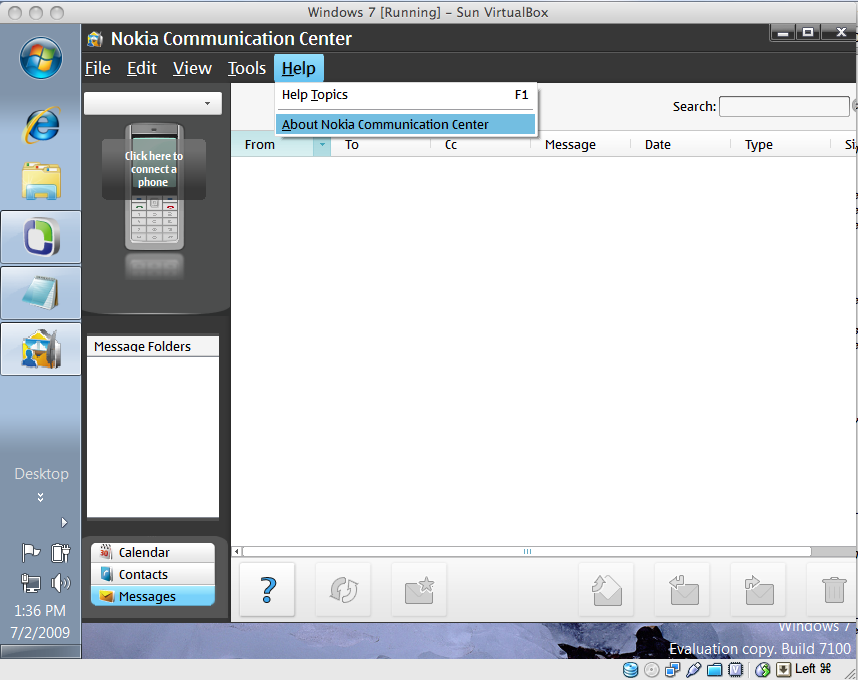Click the green and blue square taskbar icon
858x680 pixels.
click(x=41, y=237)
